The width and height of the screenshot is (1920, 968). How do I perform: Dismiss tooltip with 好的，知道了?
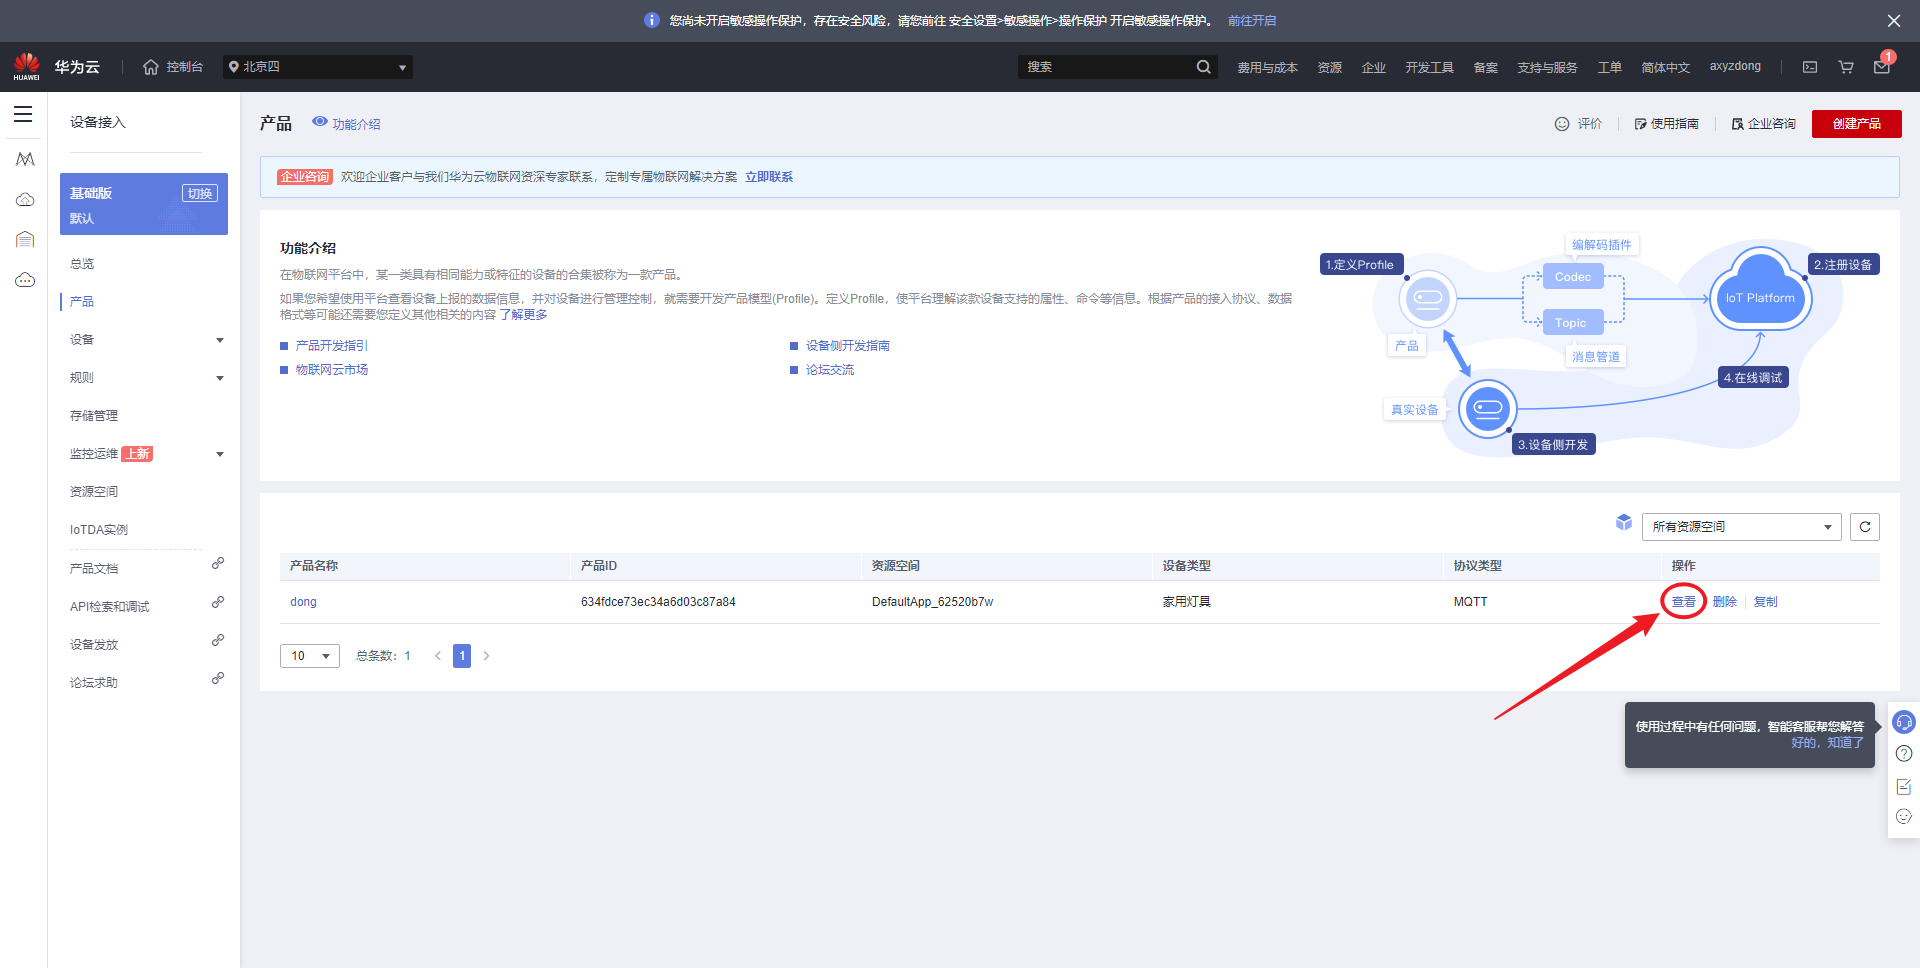[x=1827, y=743]
